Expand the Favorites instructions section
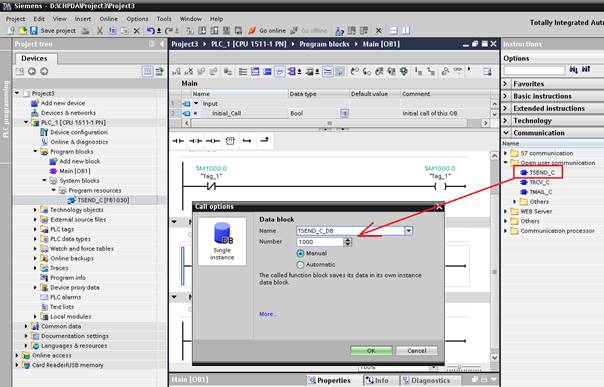 (x=506, y=84)
